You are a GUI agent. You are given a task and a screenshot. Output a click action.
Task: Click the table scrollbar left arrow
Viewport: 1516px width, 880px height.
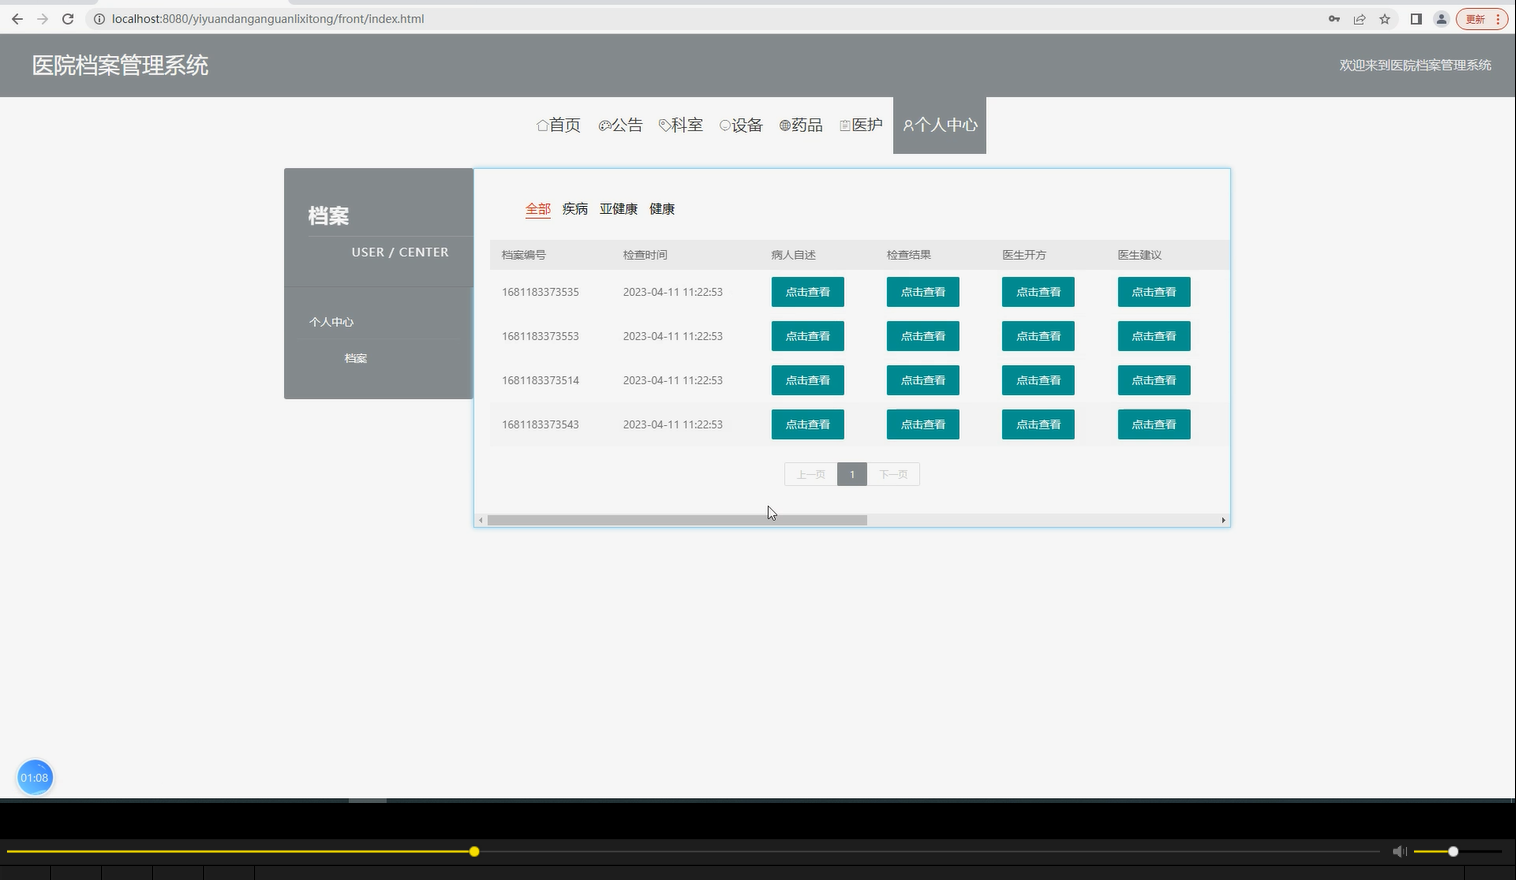[481, 520]
